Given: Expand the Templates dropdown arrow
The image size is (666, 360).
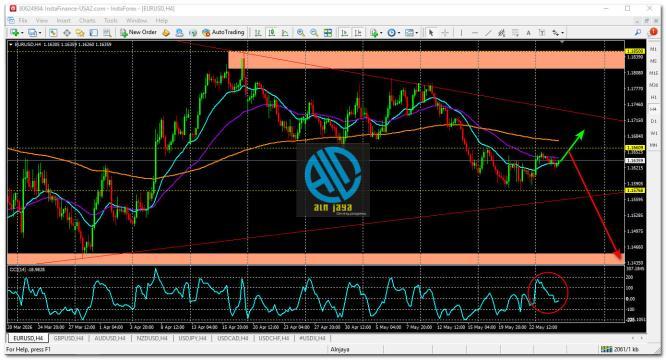Looking at the screenshot, I should pyautogui.click(x=417, y=33).
